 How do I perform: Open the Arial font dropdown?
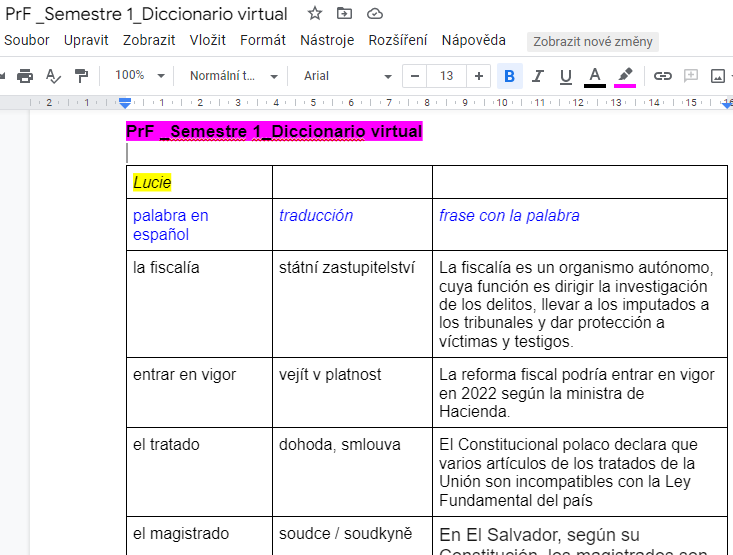click(347, 76)
